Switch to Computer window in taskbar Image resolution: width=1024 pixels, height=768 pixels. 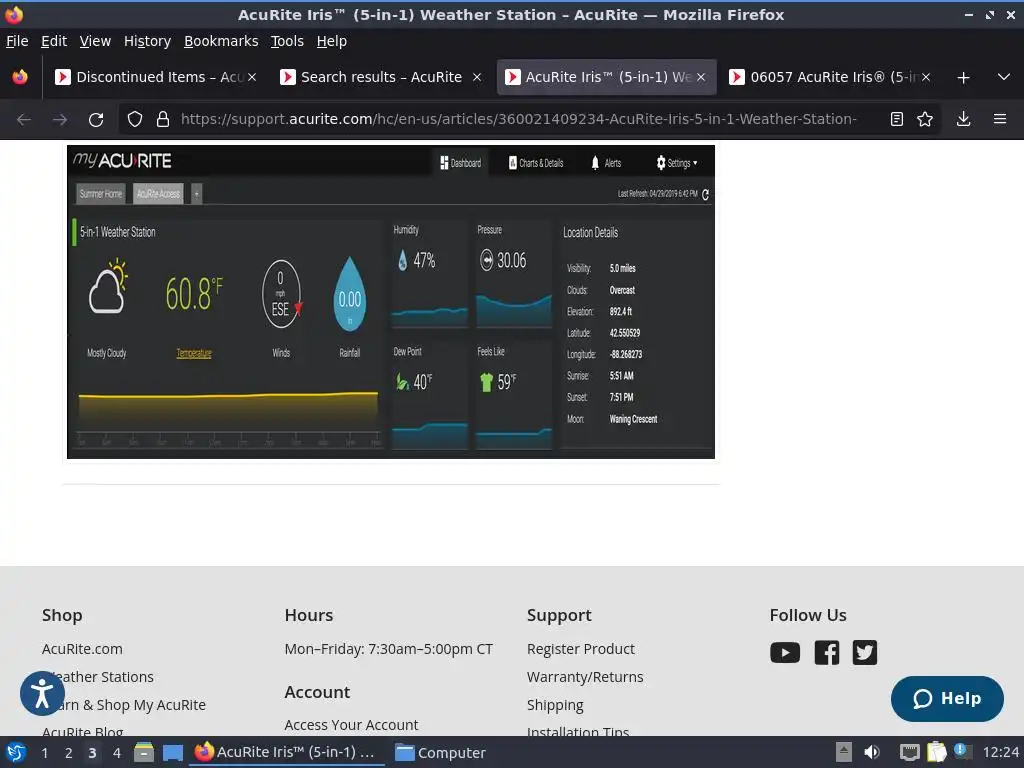[x=441, y=753]
